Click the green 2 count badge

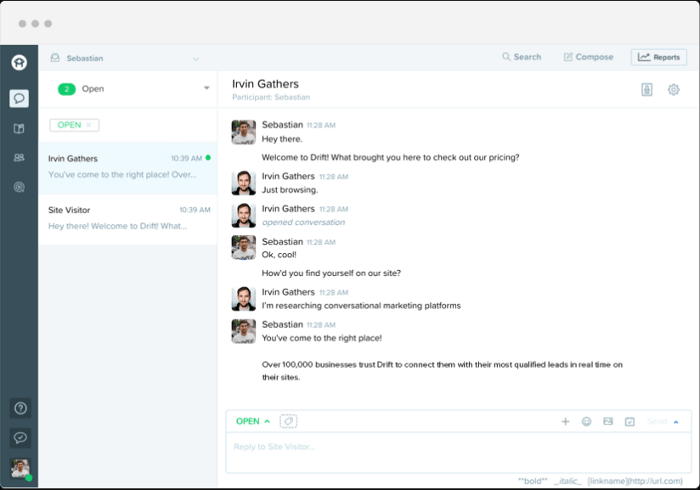coord(67,89)
